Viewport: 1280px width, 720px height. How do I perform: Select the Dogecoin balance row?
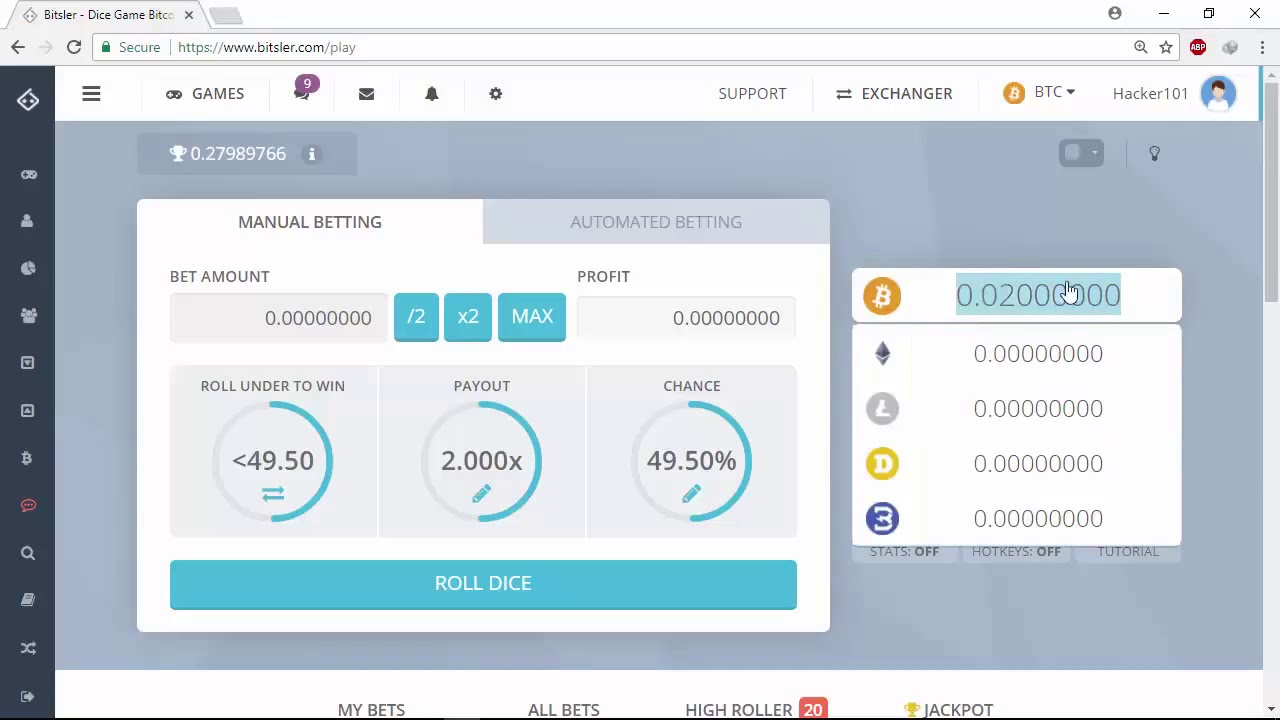[x=1016, y=464]
